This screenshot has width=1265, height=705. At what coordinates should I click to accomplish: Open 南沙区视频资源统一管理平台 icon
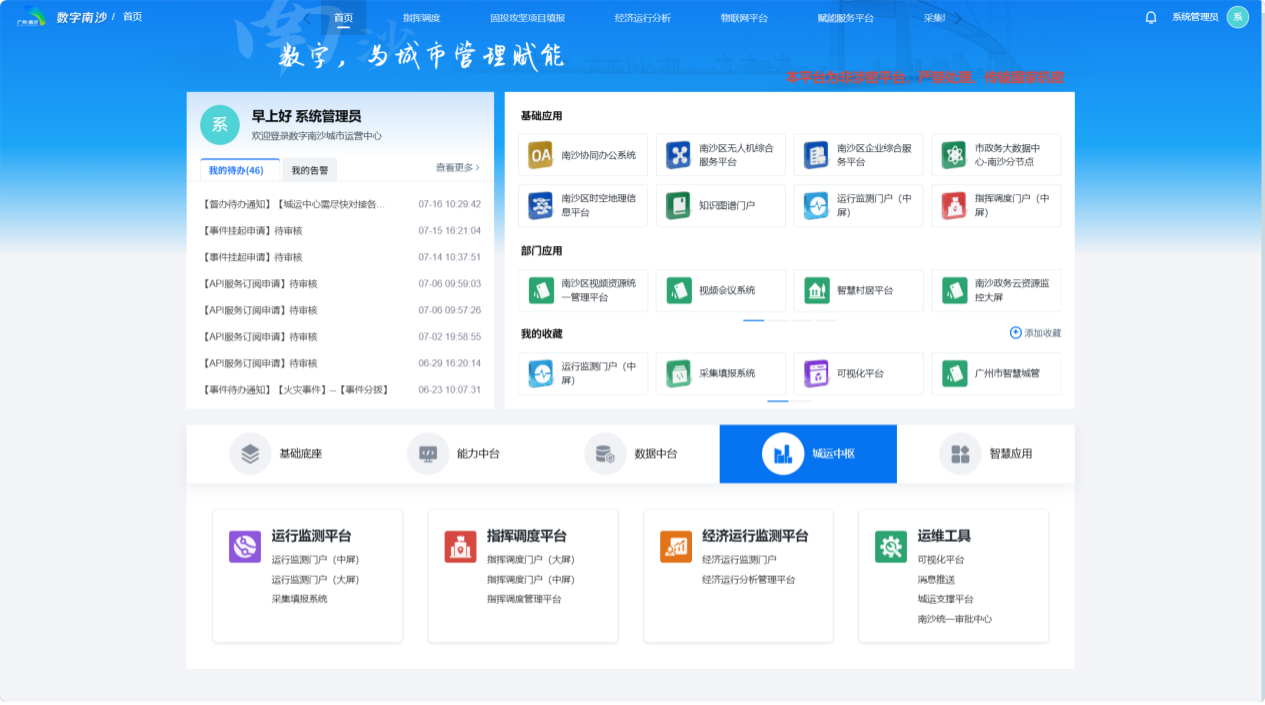point(541,290)
